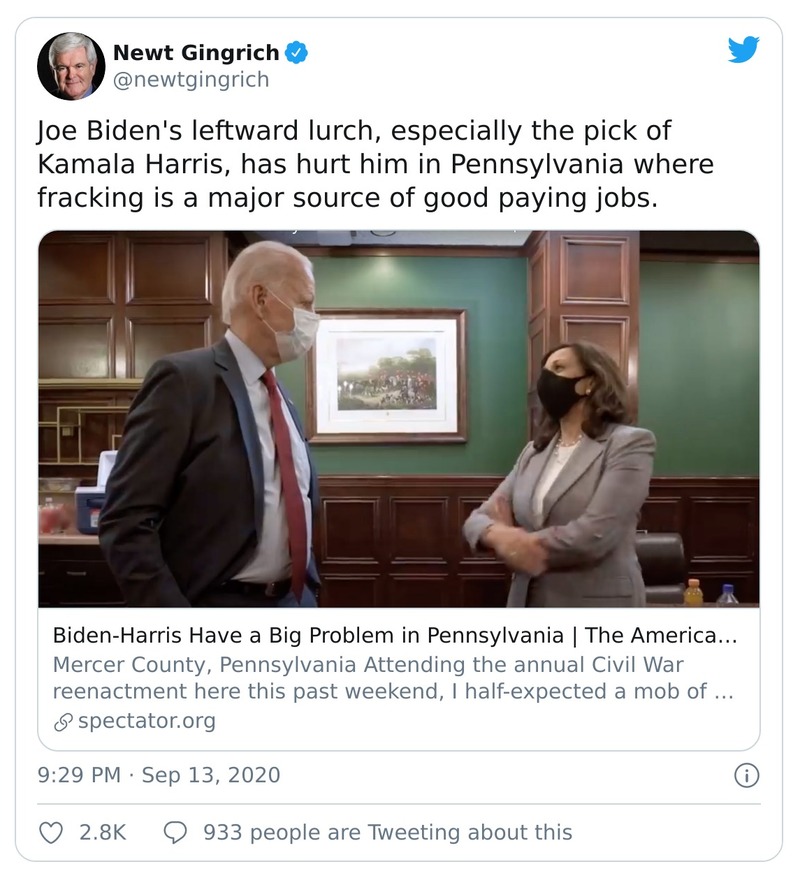Open the Newt Gingrich display name
Image resolution: width=800 pixels, height=878 pixels.
196,53
